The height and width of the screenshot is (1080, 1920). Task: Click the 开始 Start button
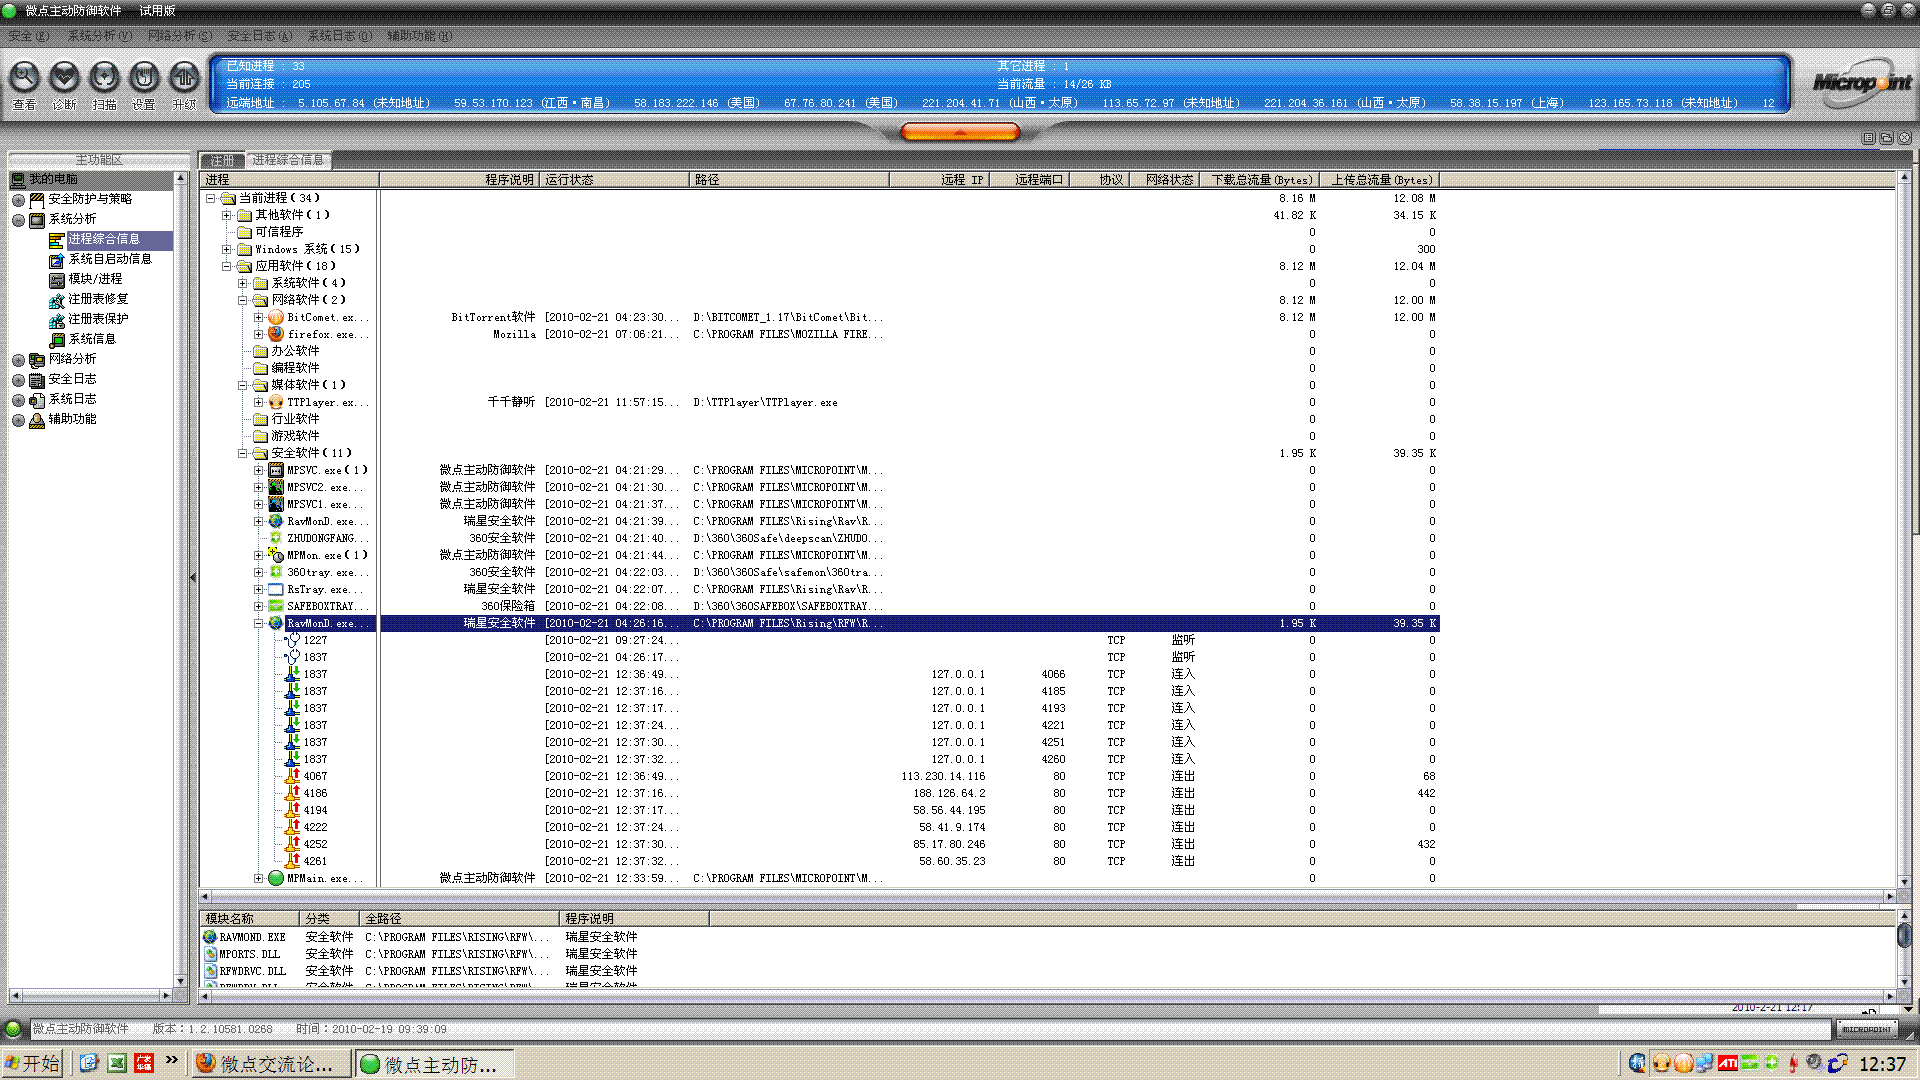32,1063
